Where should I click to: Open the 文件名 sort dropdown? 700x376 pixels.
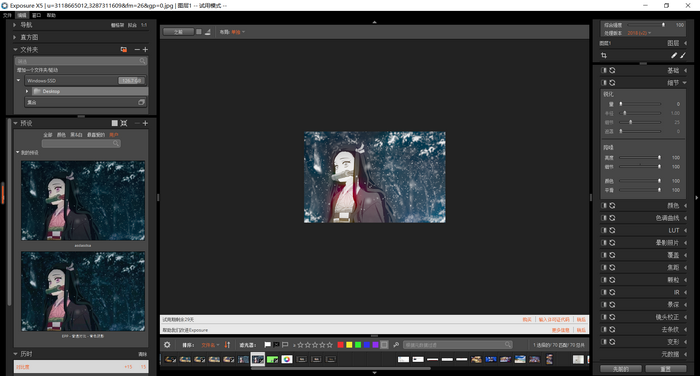[x=210, y=345]
